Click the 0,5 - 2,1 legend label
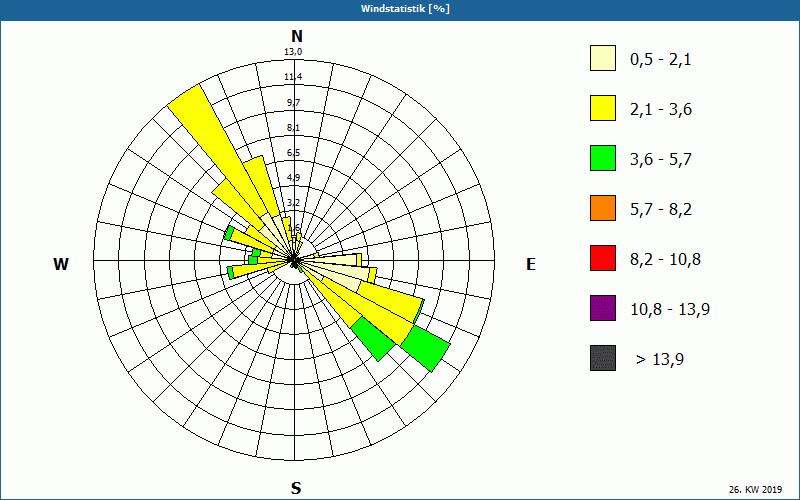This screenshot has width=800, height=500. (x=661, y=60)
